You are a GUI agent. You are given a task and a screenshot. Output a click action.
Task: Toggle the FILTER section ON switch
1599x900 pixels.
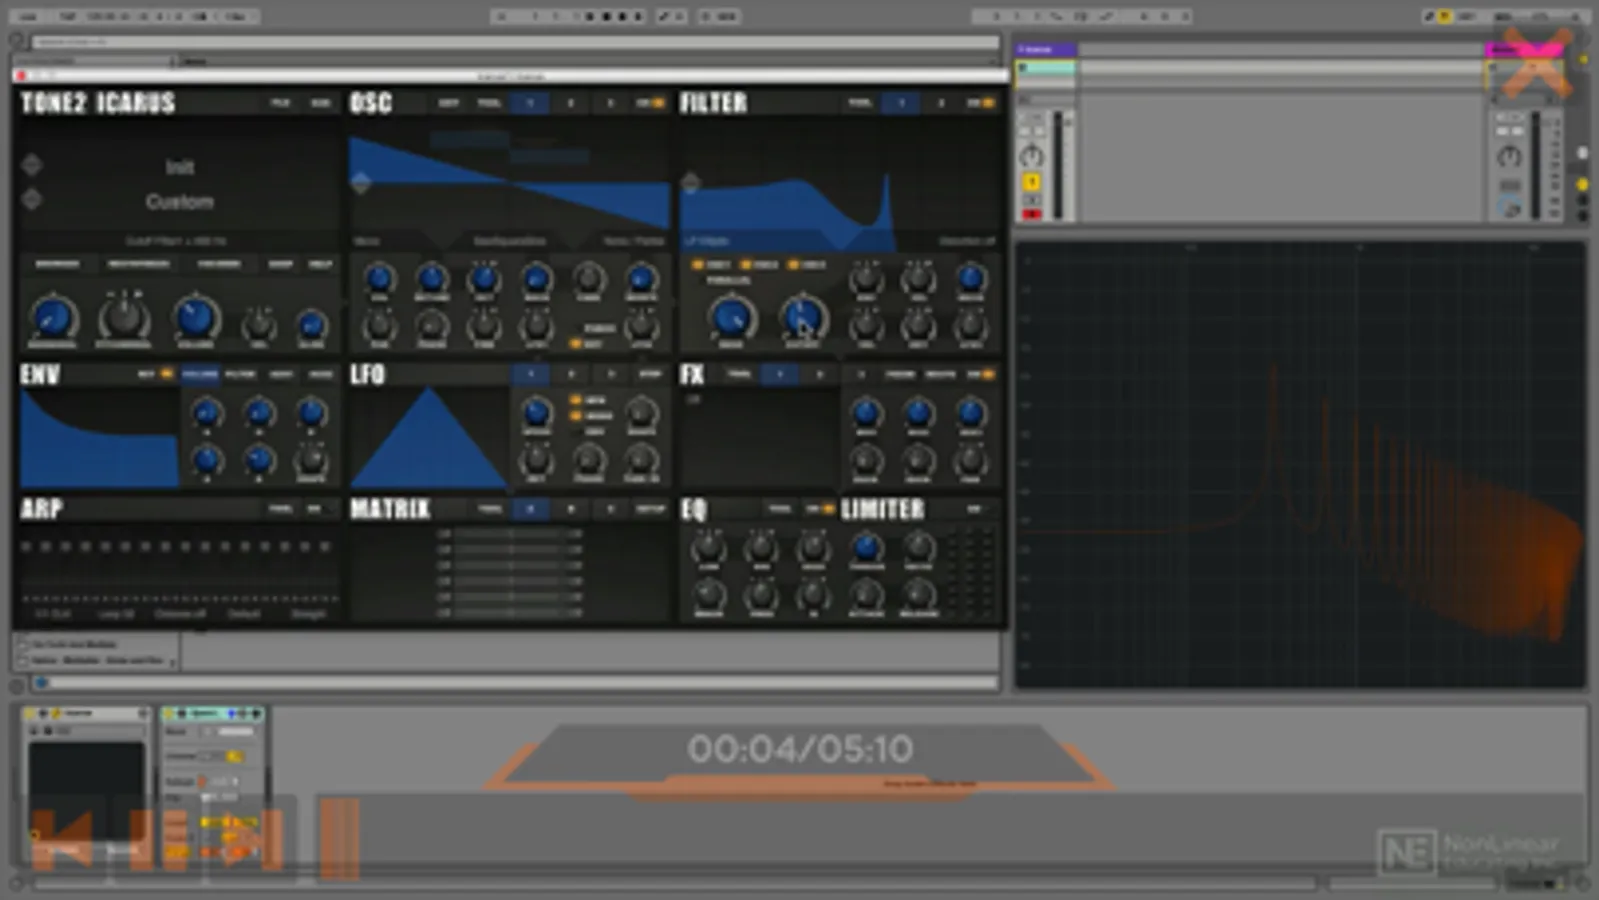(980, 103)
